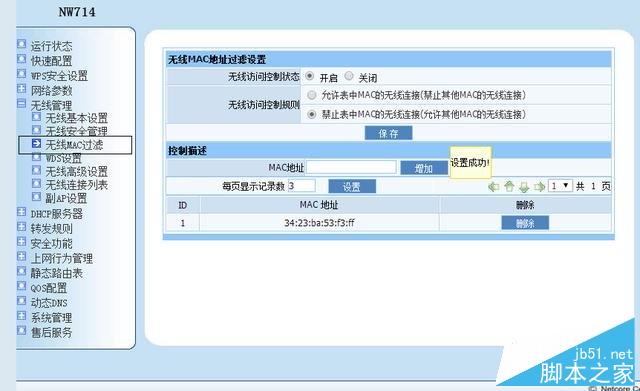Focus the MAC地址 input field
This screenshot has height=391, width=640.
(x=351, y=167)
